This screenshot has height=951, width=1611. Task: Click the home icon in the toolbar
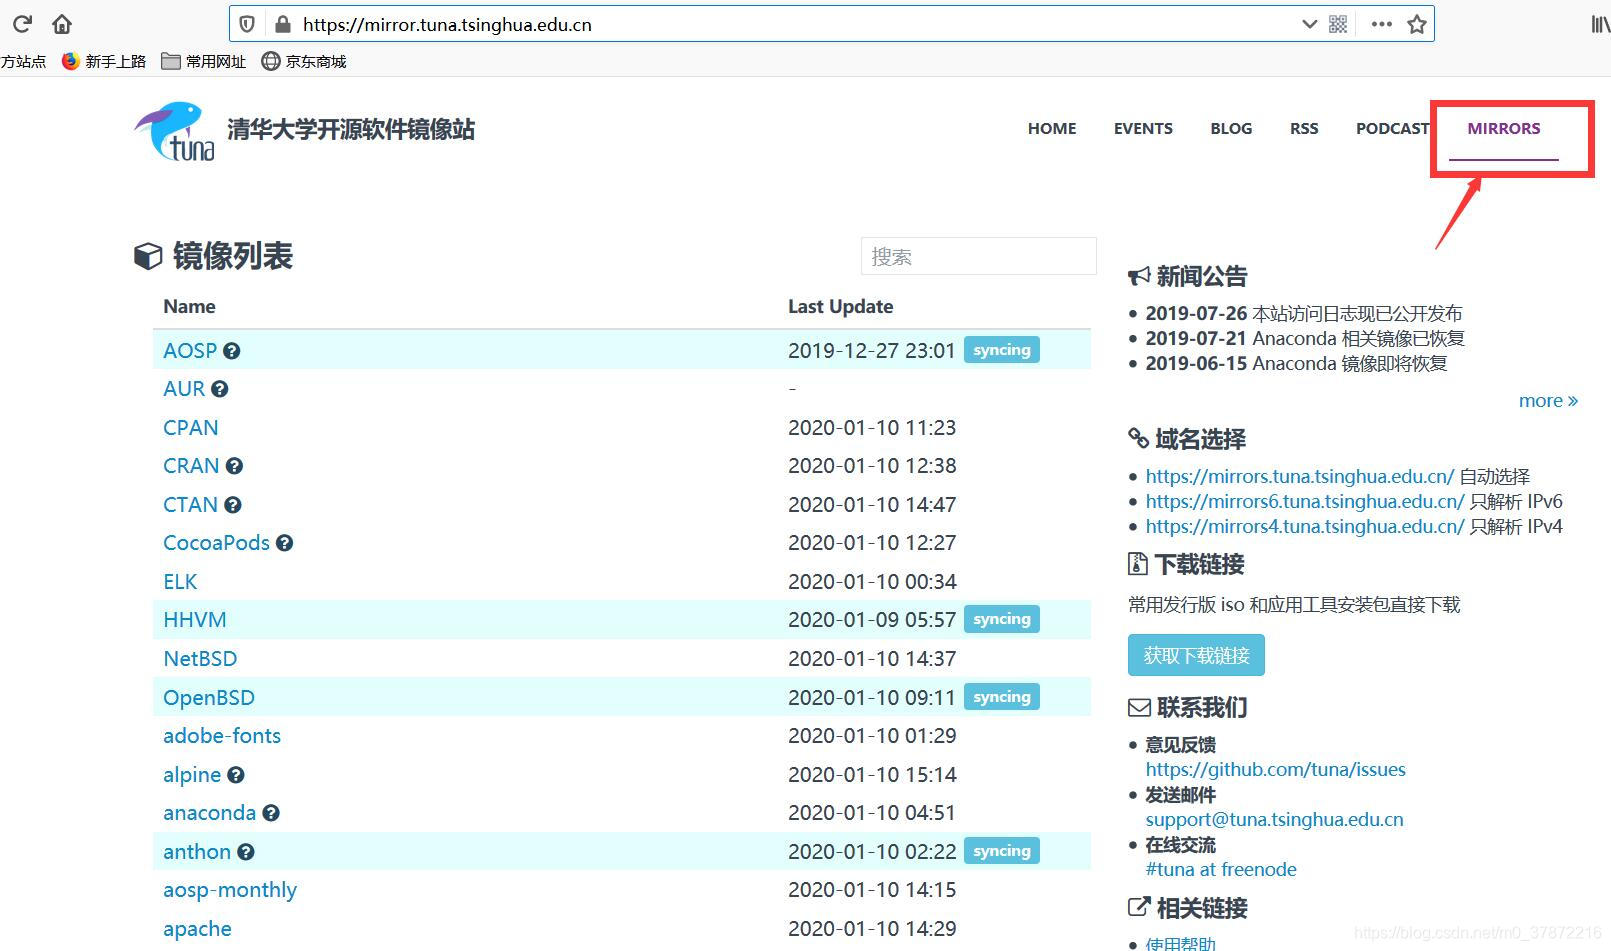pyautogui.click(x=61, y=24)
